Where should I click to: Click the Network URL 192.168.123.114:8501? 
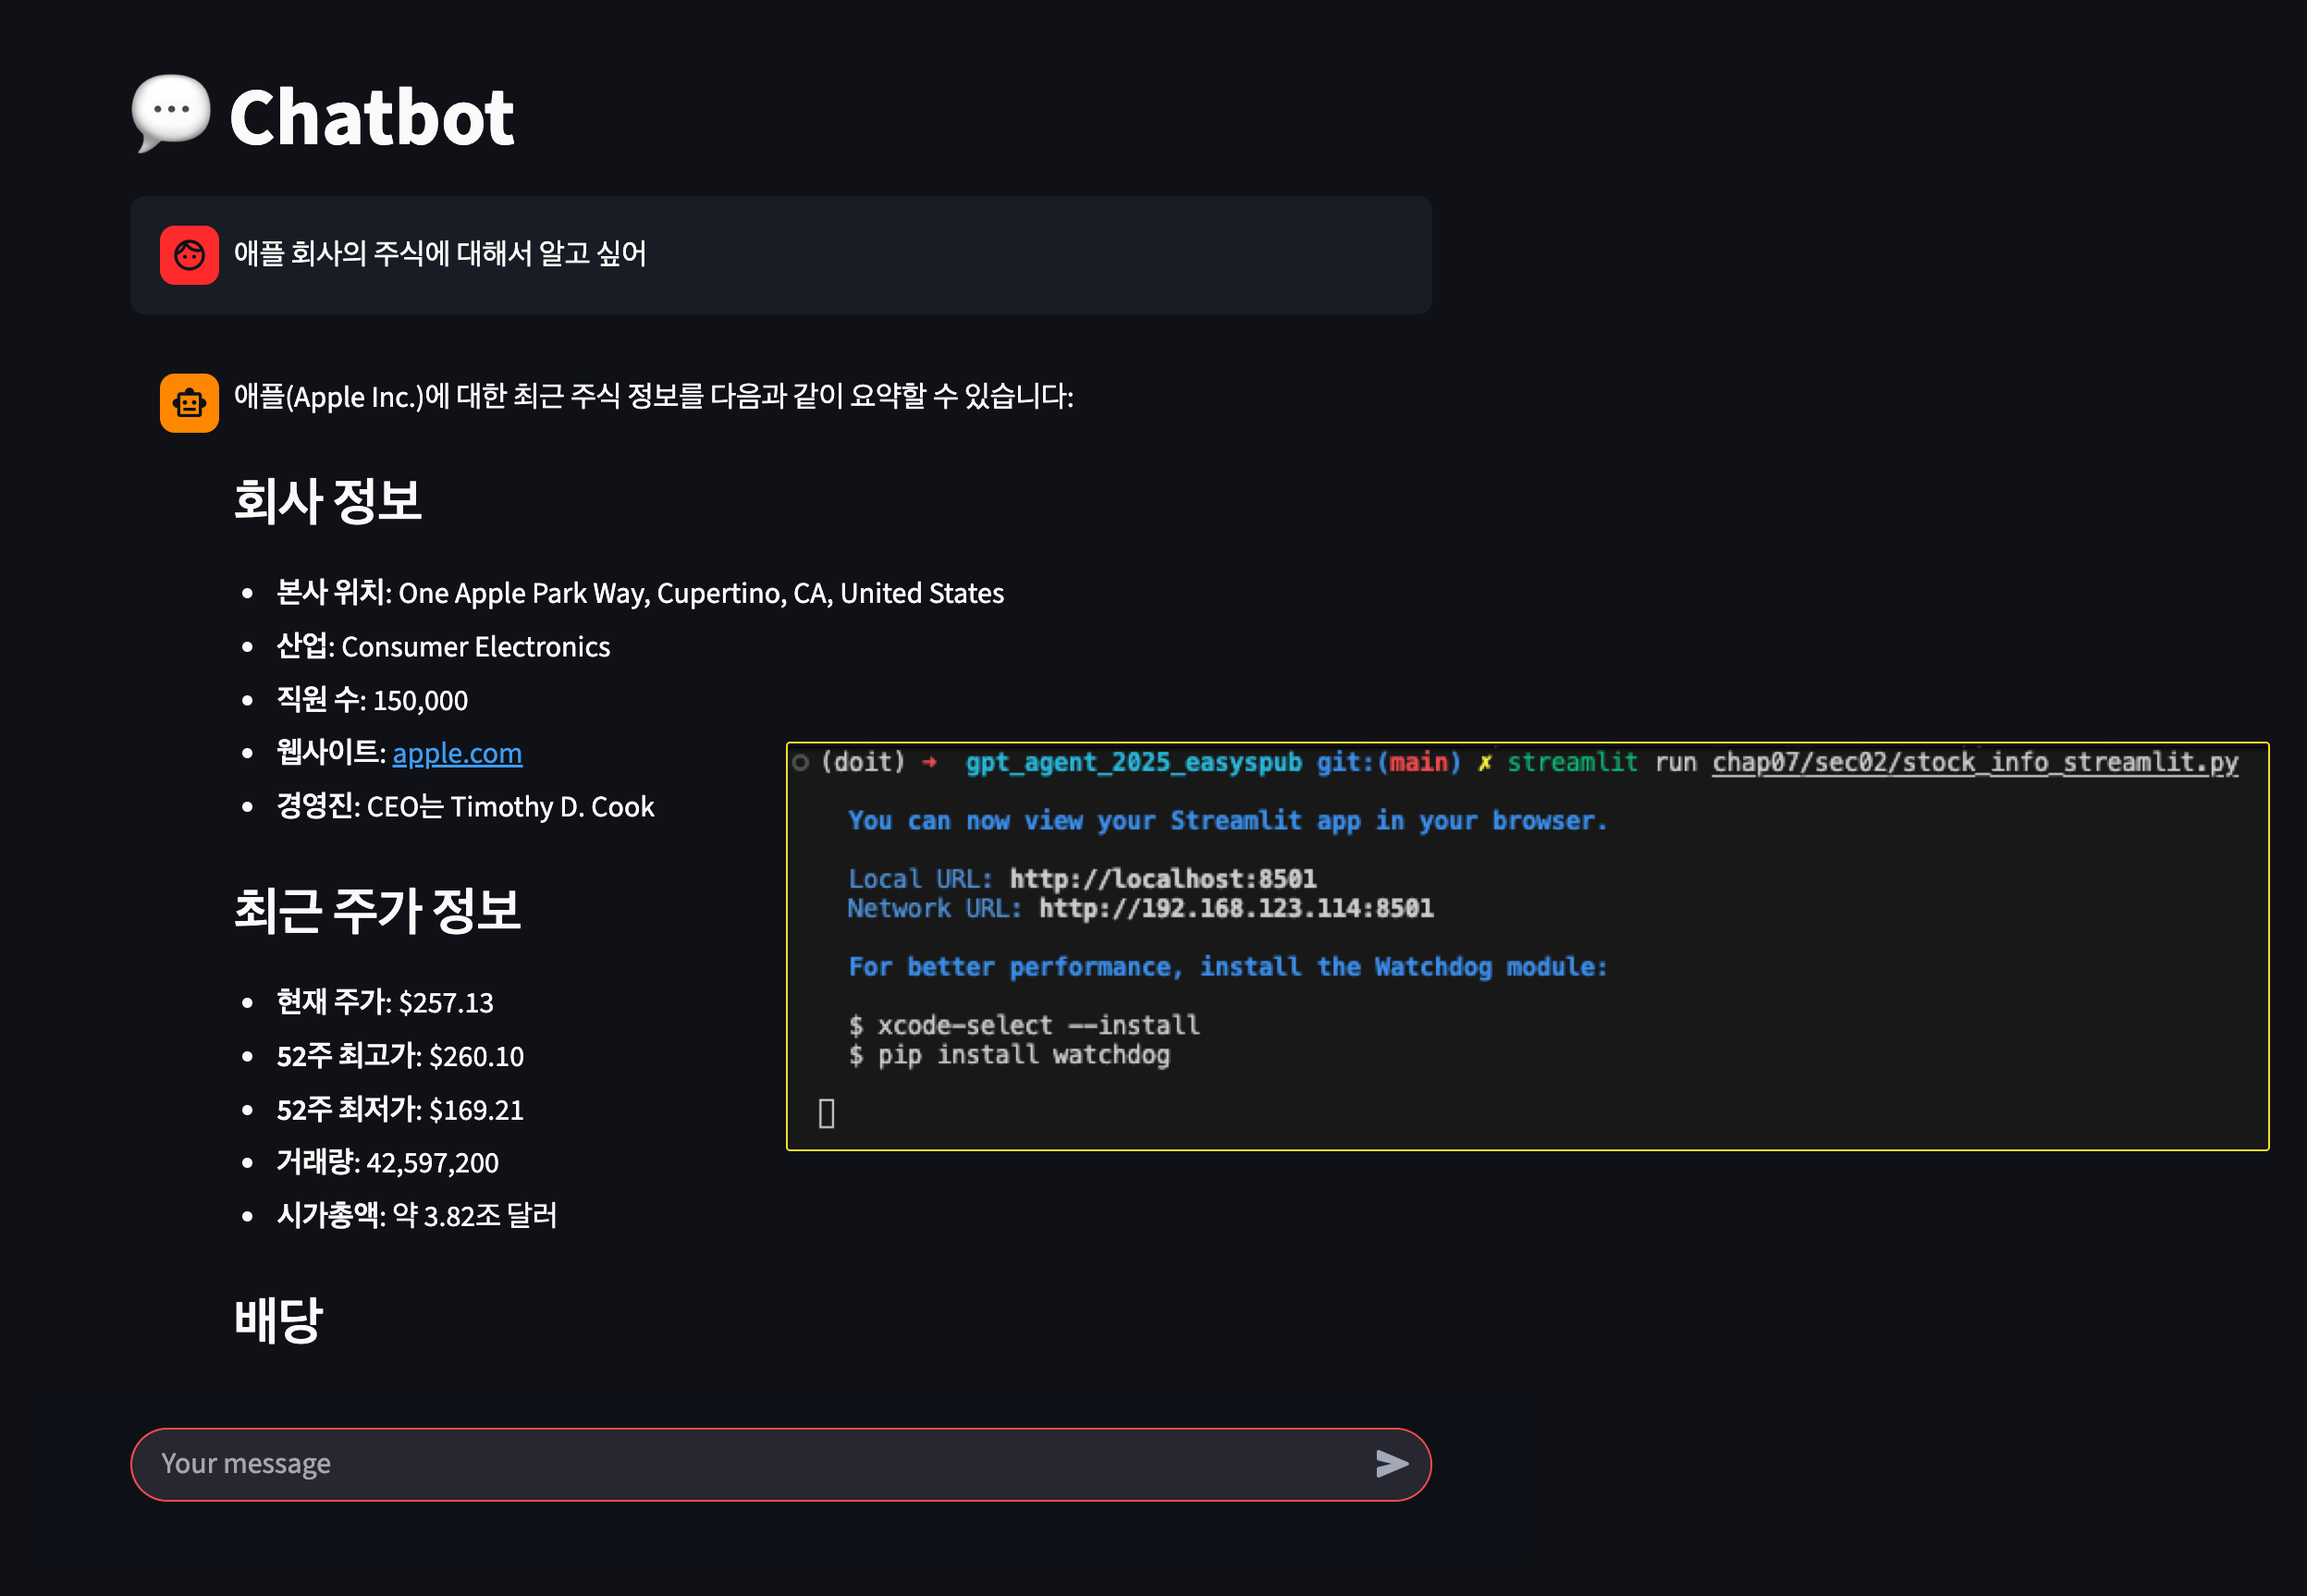1235,908
